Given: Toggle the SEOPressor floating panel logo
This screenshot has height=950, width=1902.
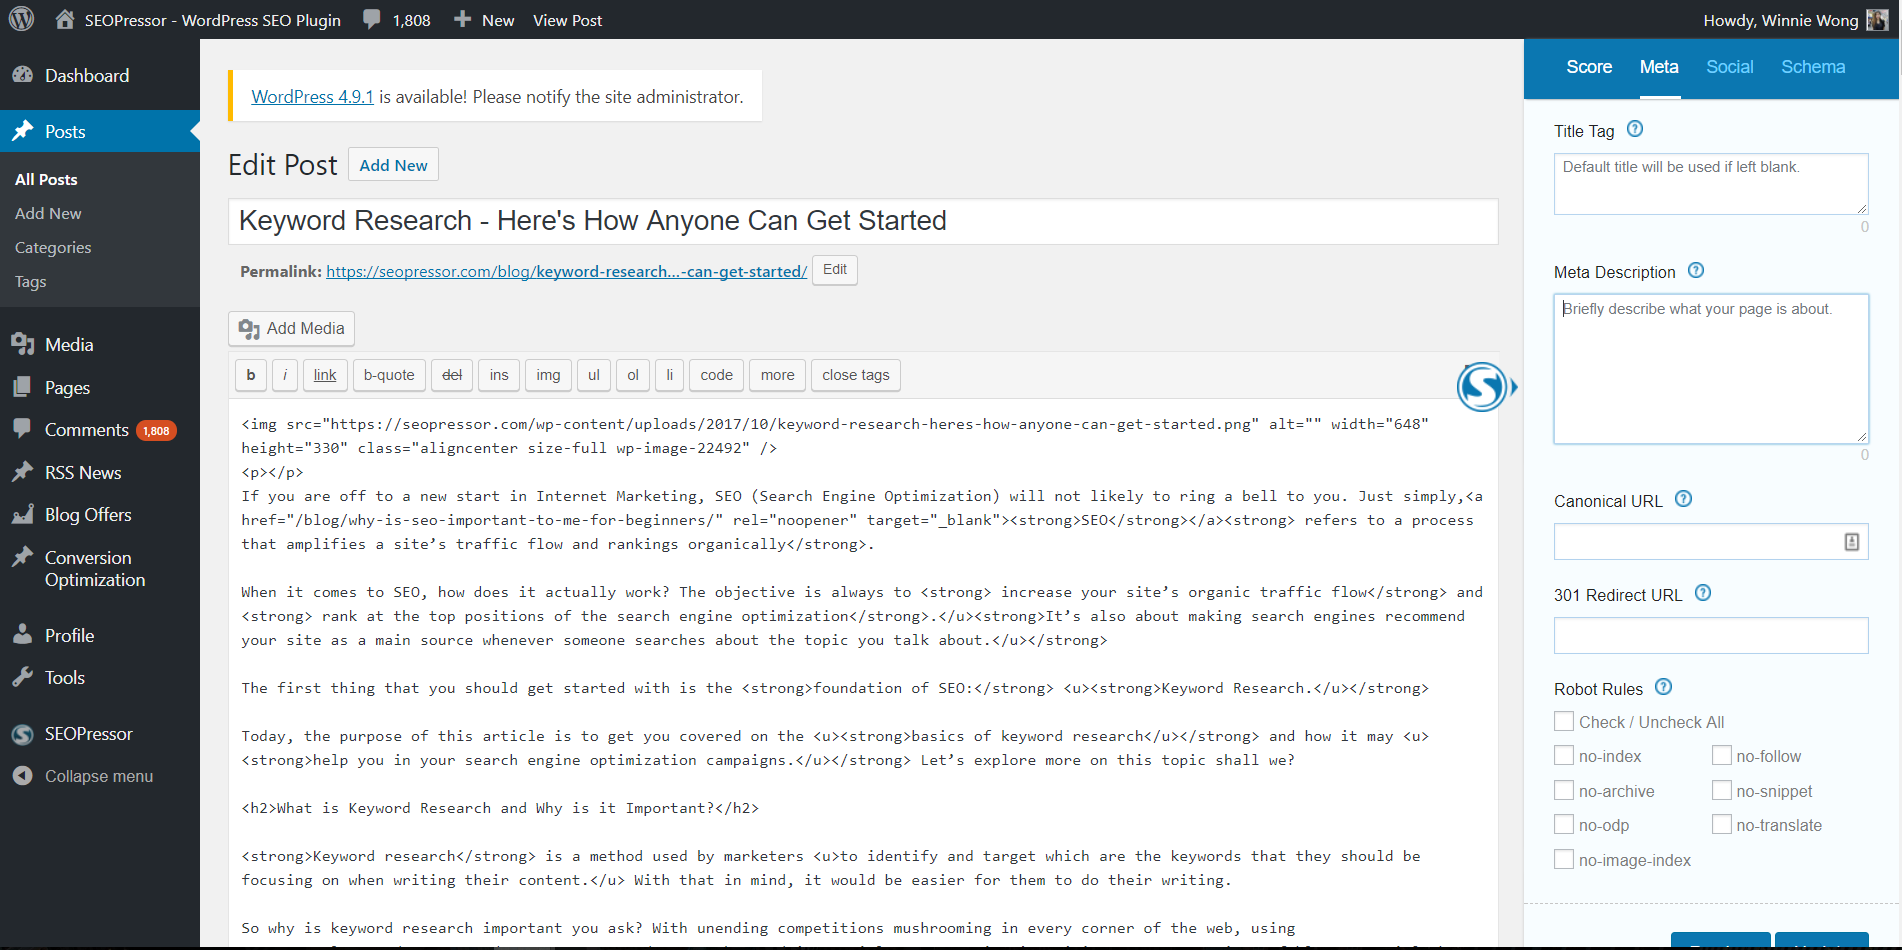Looking at the screenshot, I should point(1482,387).
